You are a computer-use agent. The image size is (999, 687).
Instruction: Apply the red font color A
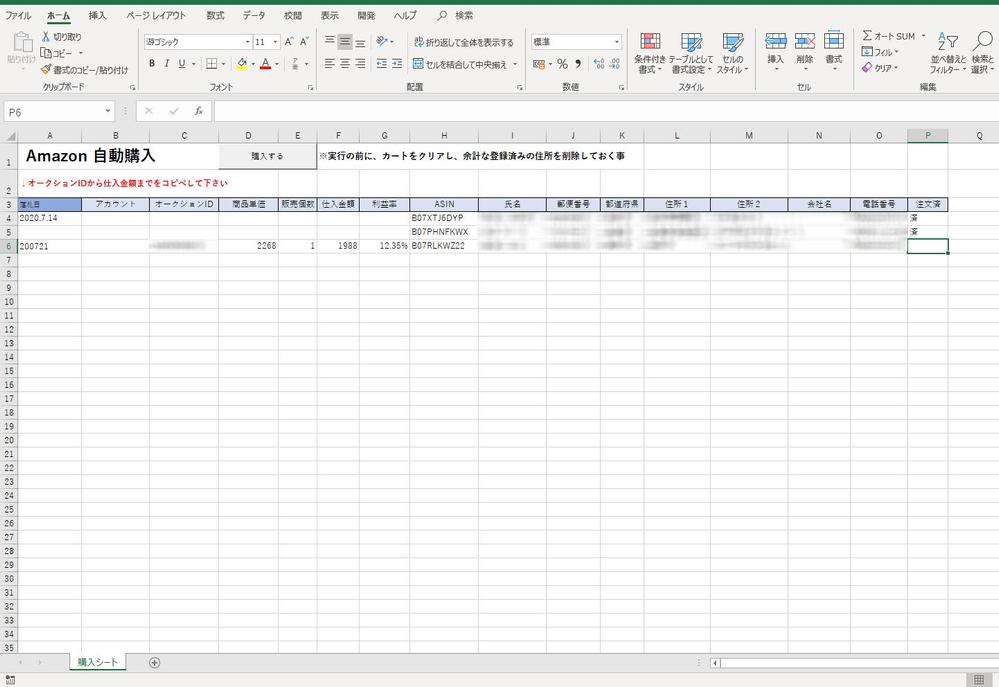[x=266, y=64]
